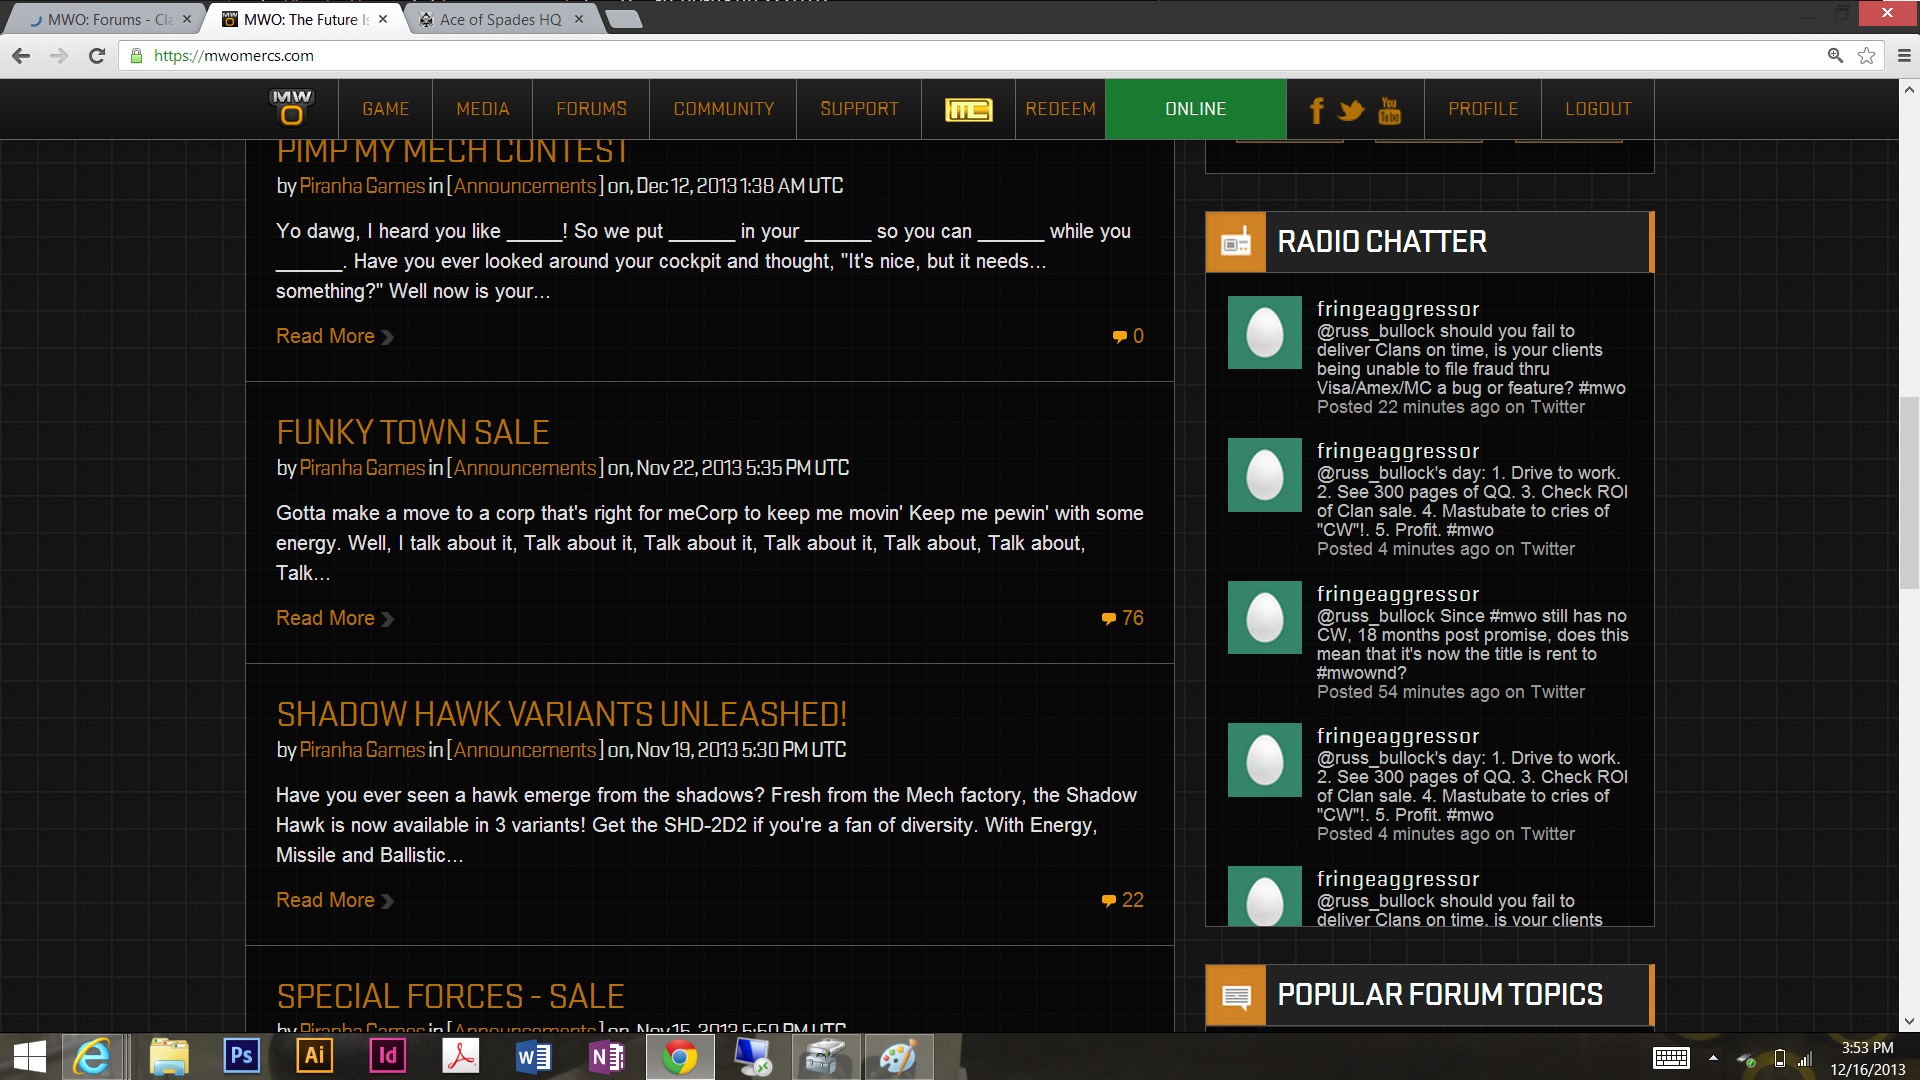Open the Chrome menu hamburger icon
The height and width of the screenshot is (1080, 1920).
1904,56
